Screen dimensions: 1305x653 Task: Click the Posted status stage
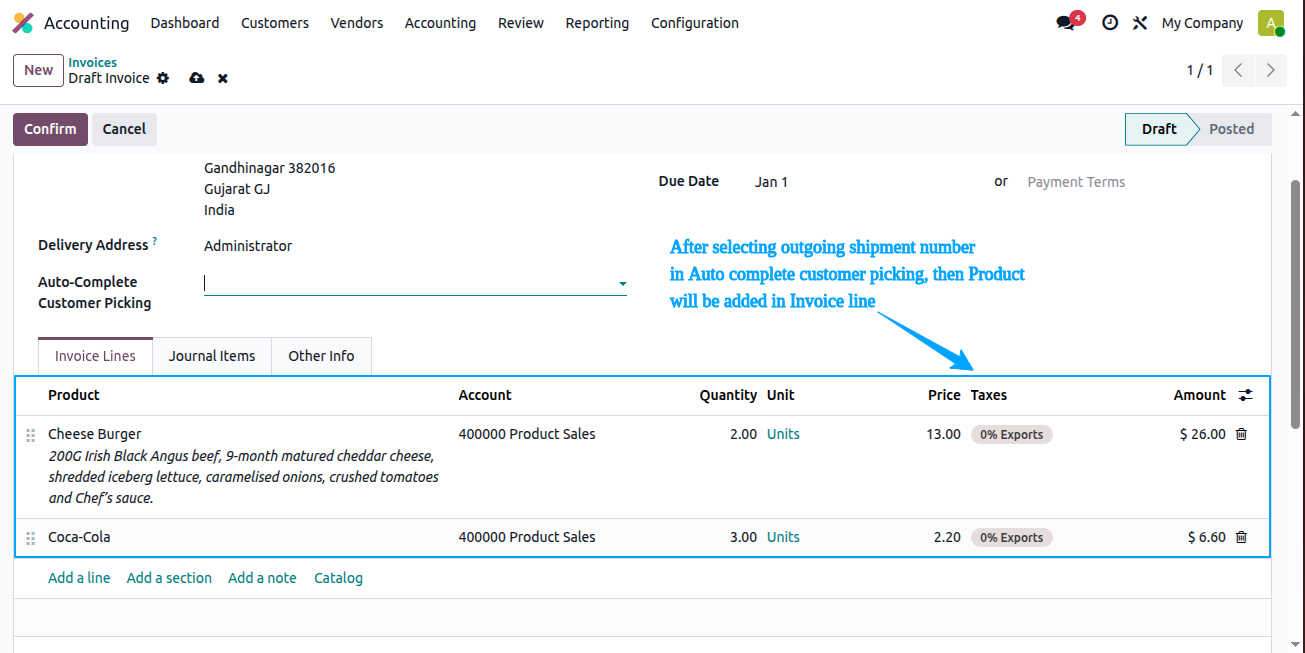[1231, 129]
